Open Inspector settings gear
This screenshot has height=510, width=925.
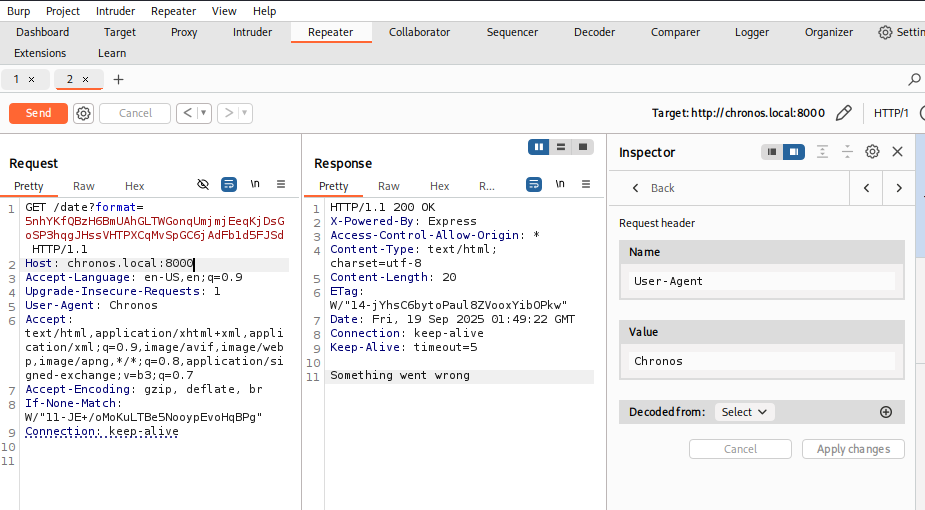tap(872, 152)
